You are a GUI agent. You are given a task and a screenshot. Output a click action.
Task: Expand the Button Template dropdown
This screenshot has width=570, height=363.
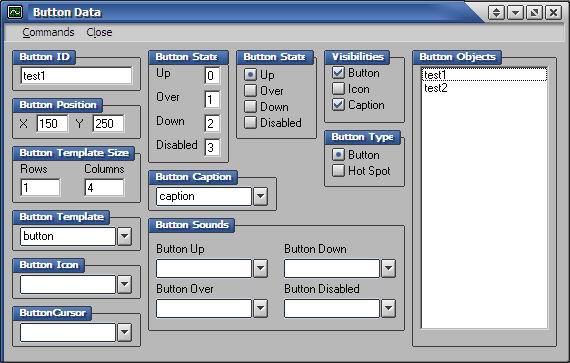124,236
